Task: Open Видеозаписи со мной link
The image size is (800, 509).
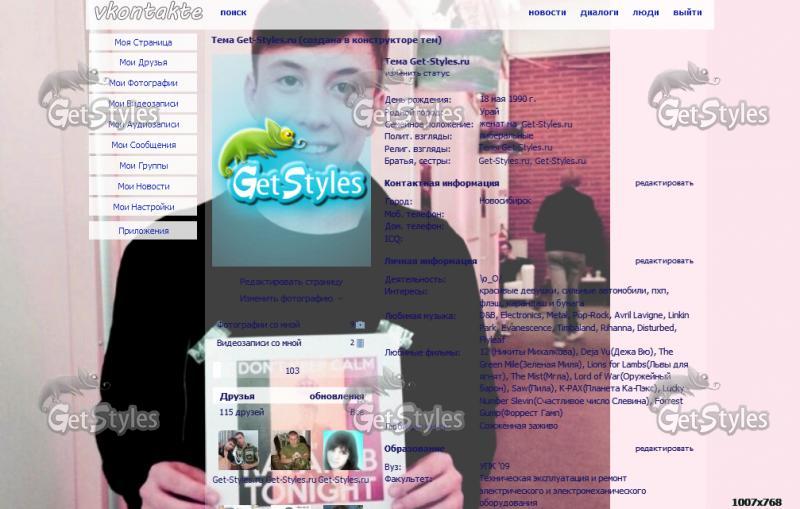Action: tap(259, 343)
